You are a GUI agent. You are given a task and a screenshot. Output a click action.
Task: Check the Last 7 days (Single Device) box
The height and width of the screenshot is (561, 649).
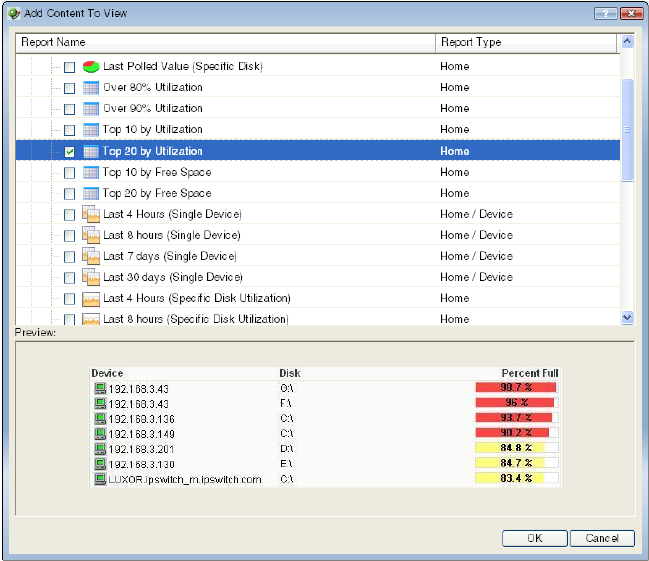point(69,257)
